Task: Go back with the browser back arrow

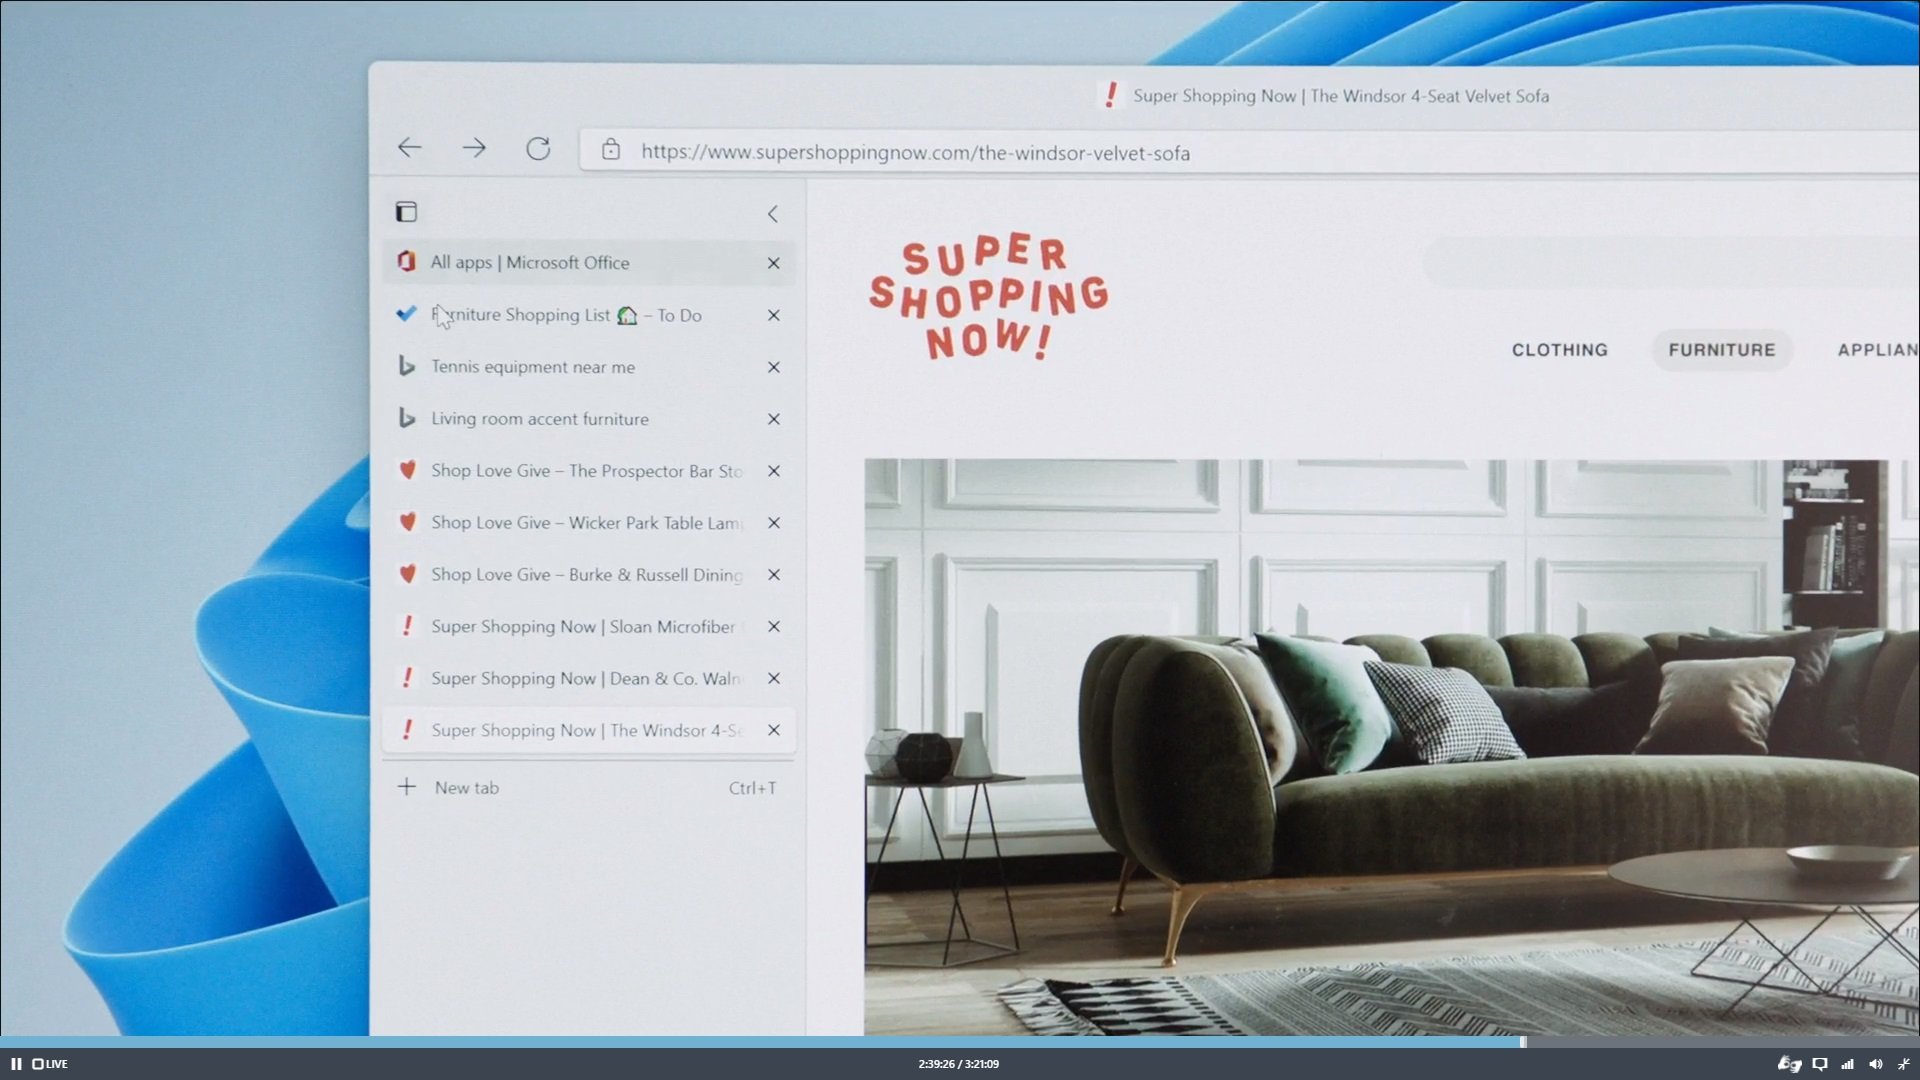Action: (410, 148)
